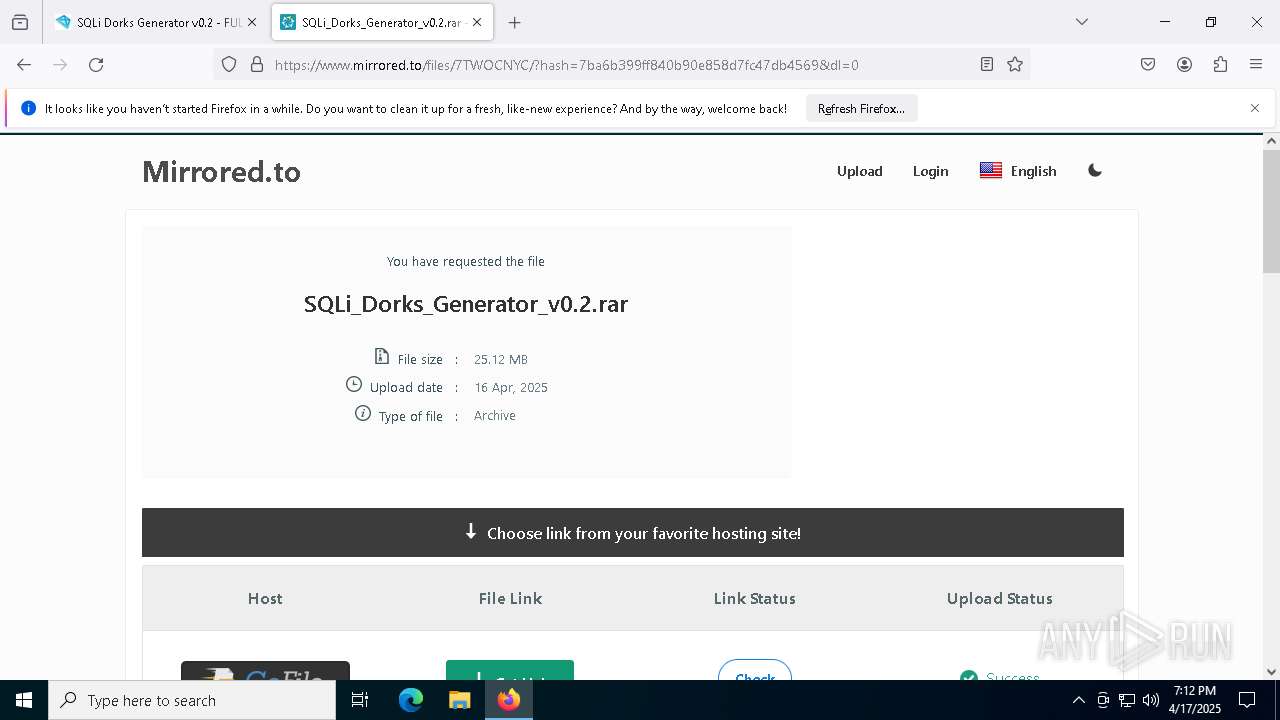1280x720 pixels.
Task: Click the Link Status column header
Action: pos(755,598)
